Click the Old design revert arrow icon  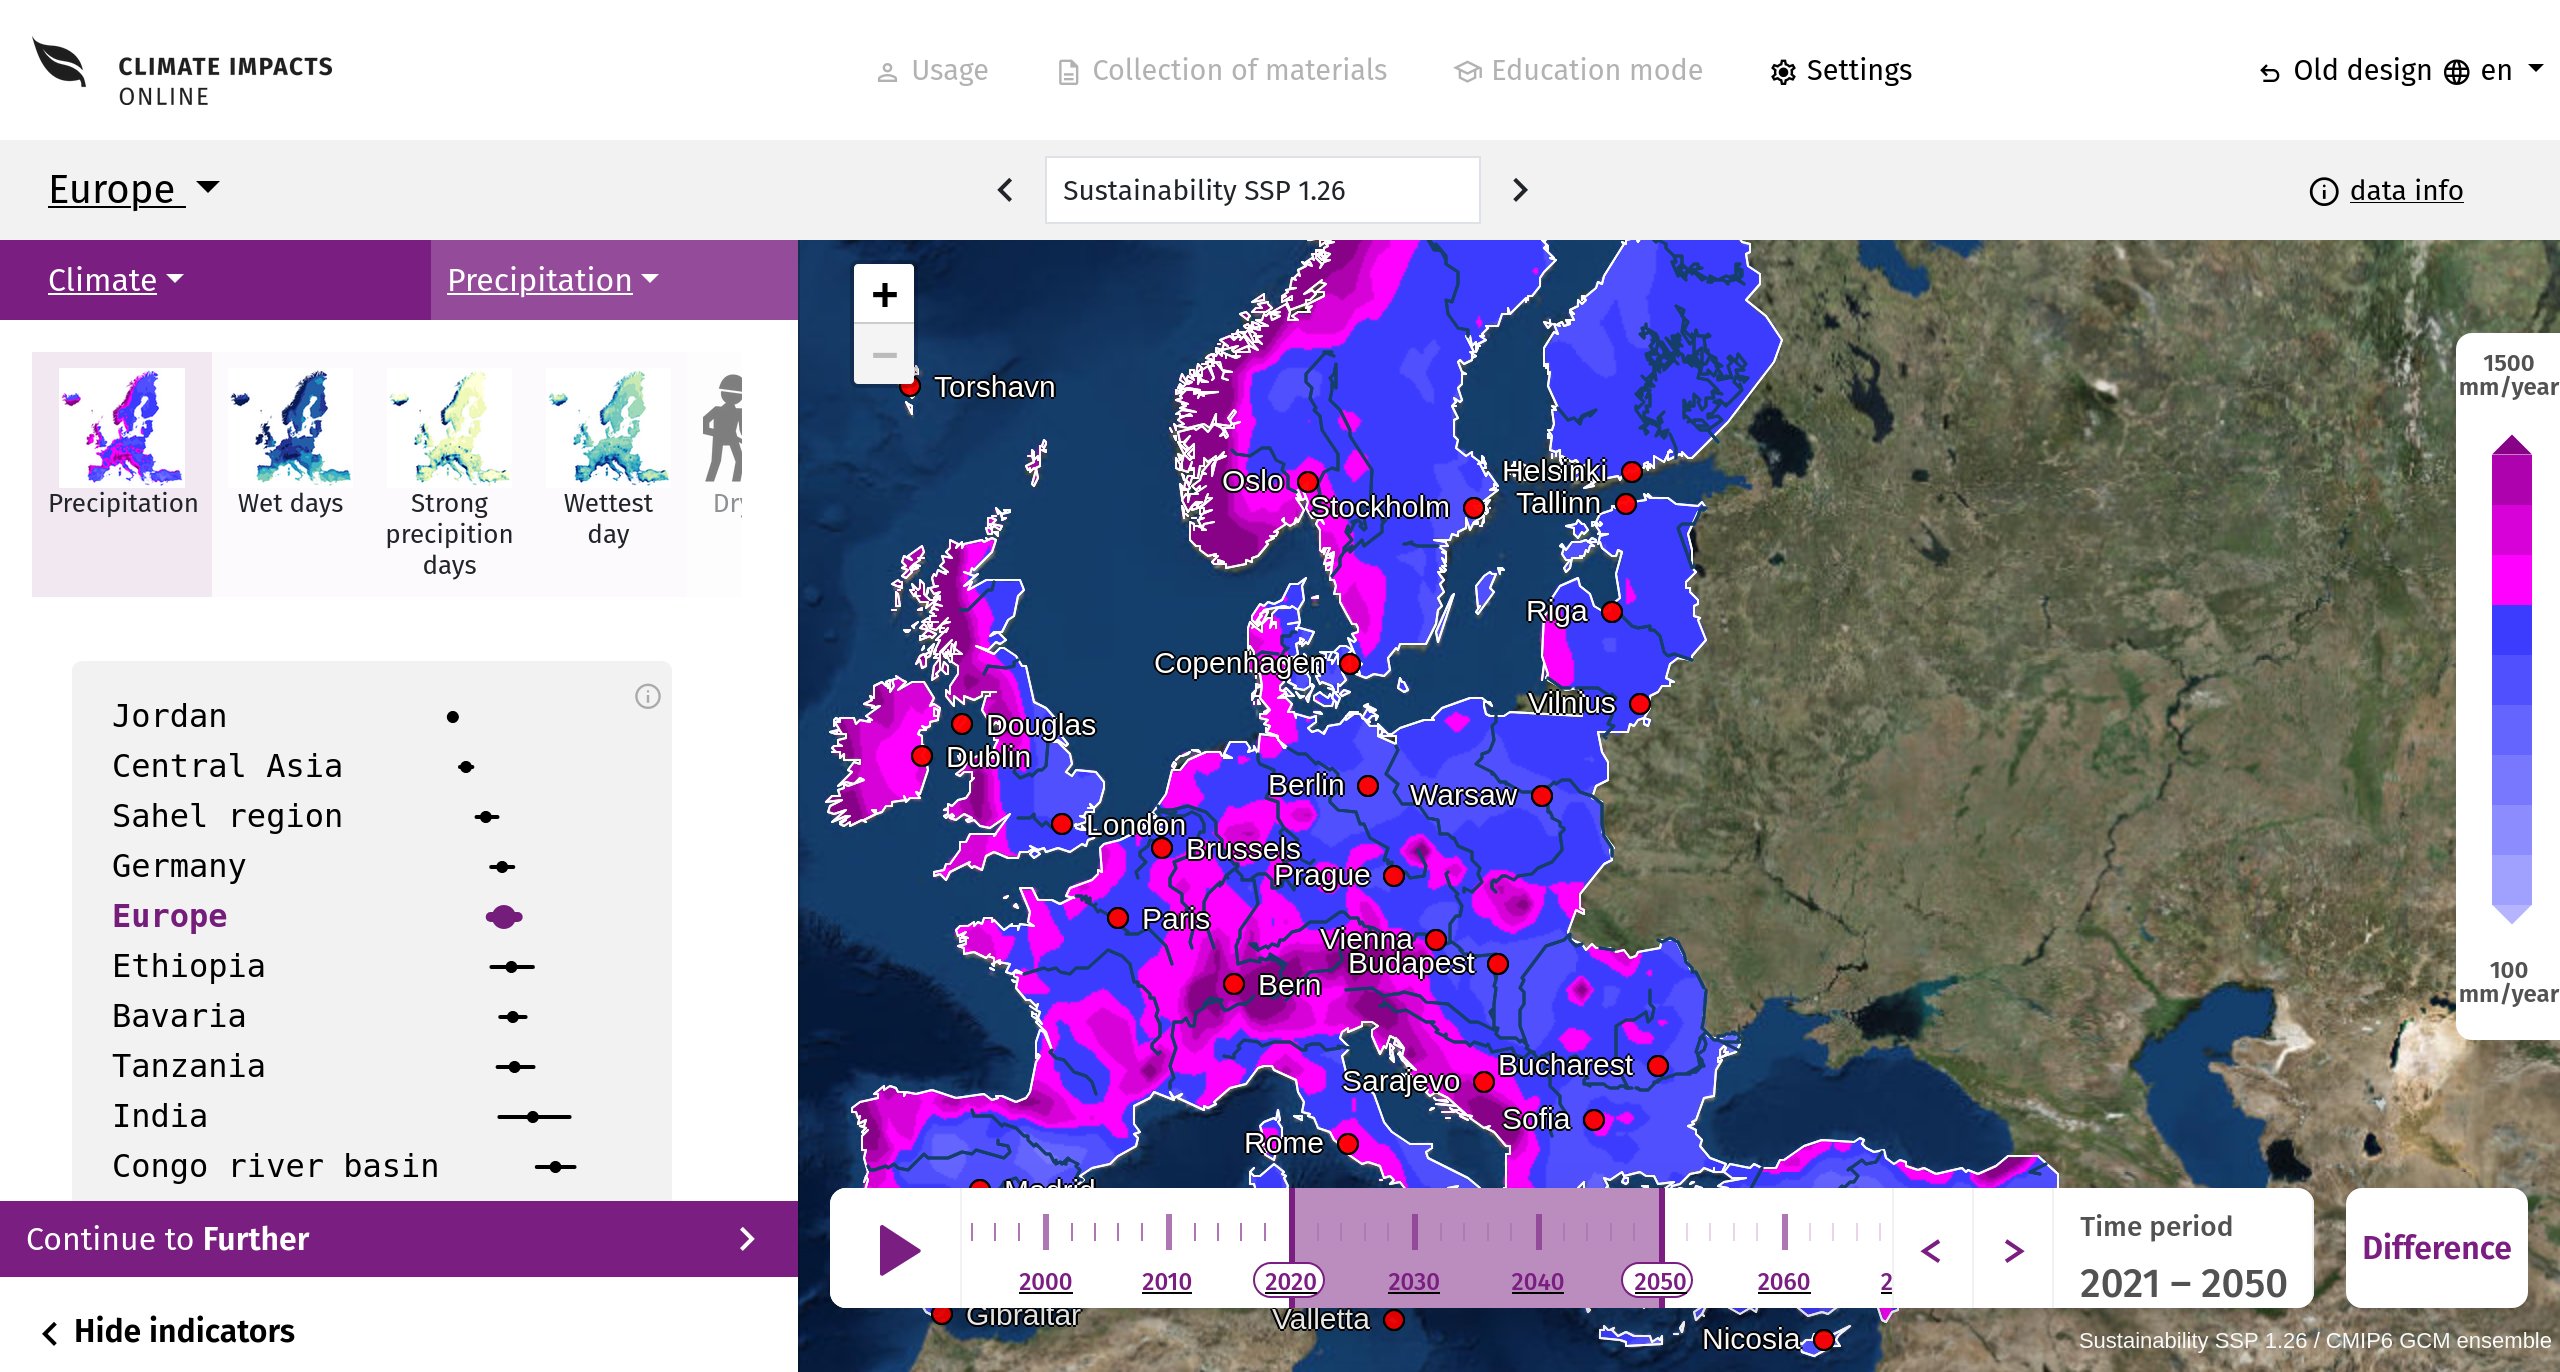click(2270, 73)
